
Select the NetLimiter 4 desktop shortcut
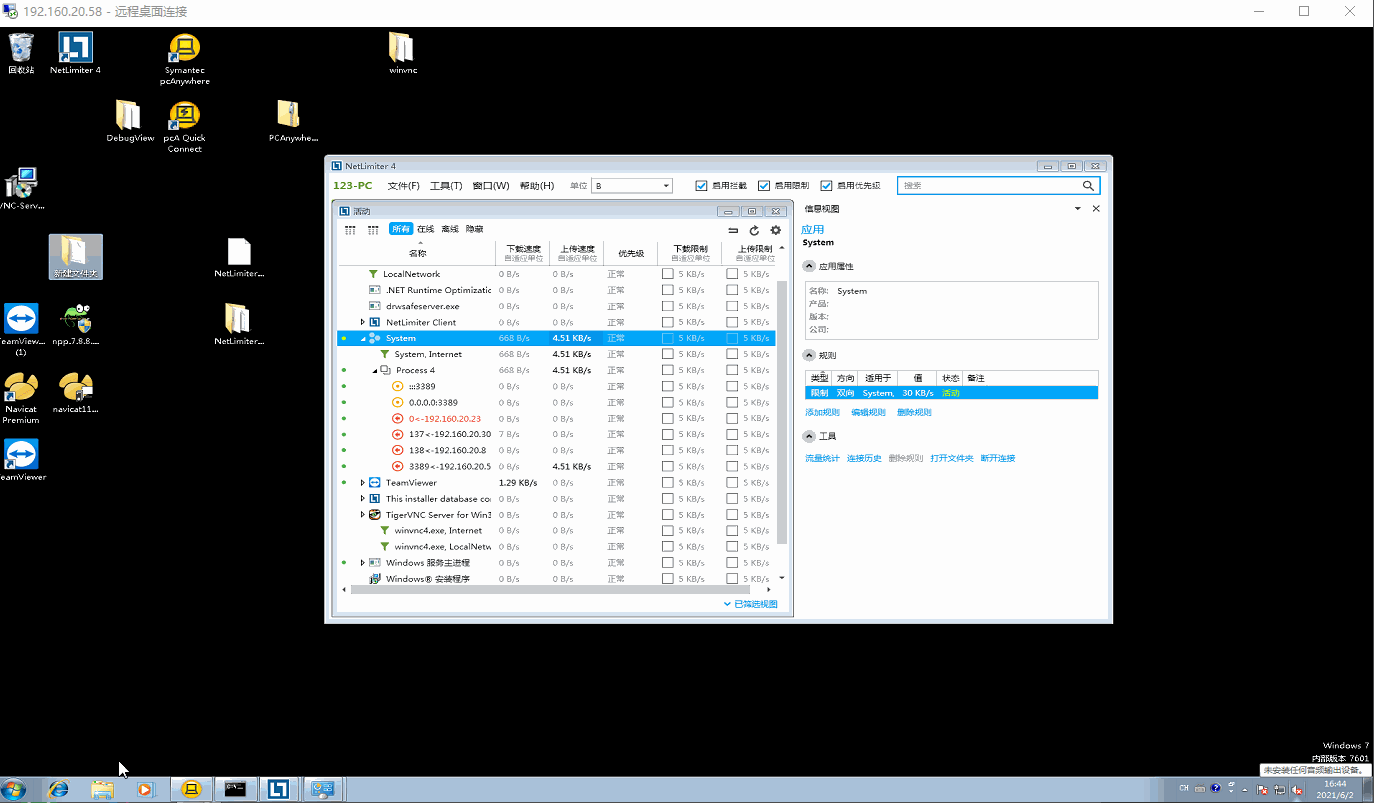[x=76, y=53]
